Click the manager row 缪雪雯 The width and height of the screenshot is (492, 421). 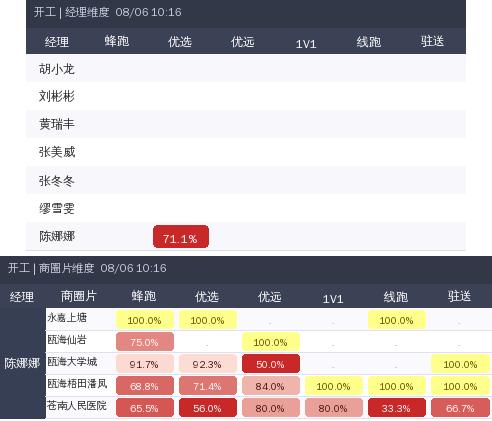coord(246,208)
